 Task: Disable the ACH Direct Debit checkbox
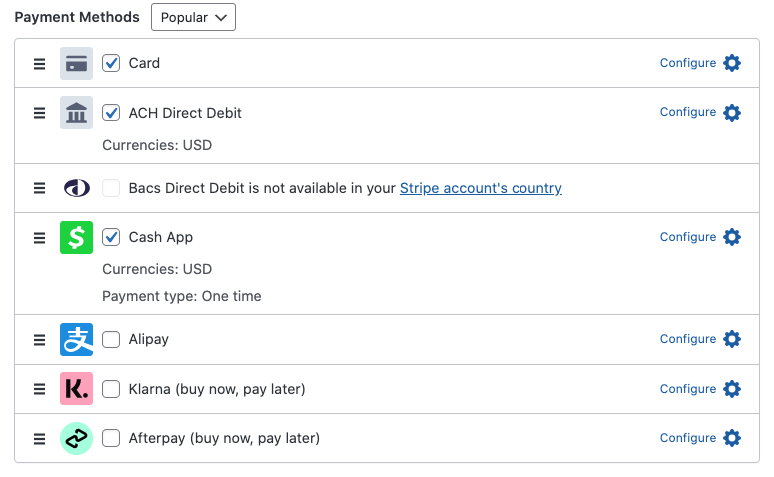pos(111,113)
